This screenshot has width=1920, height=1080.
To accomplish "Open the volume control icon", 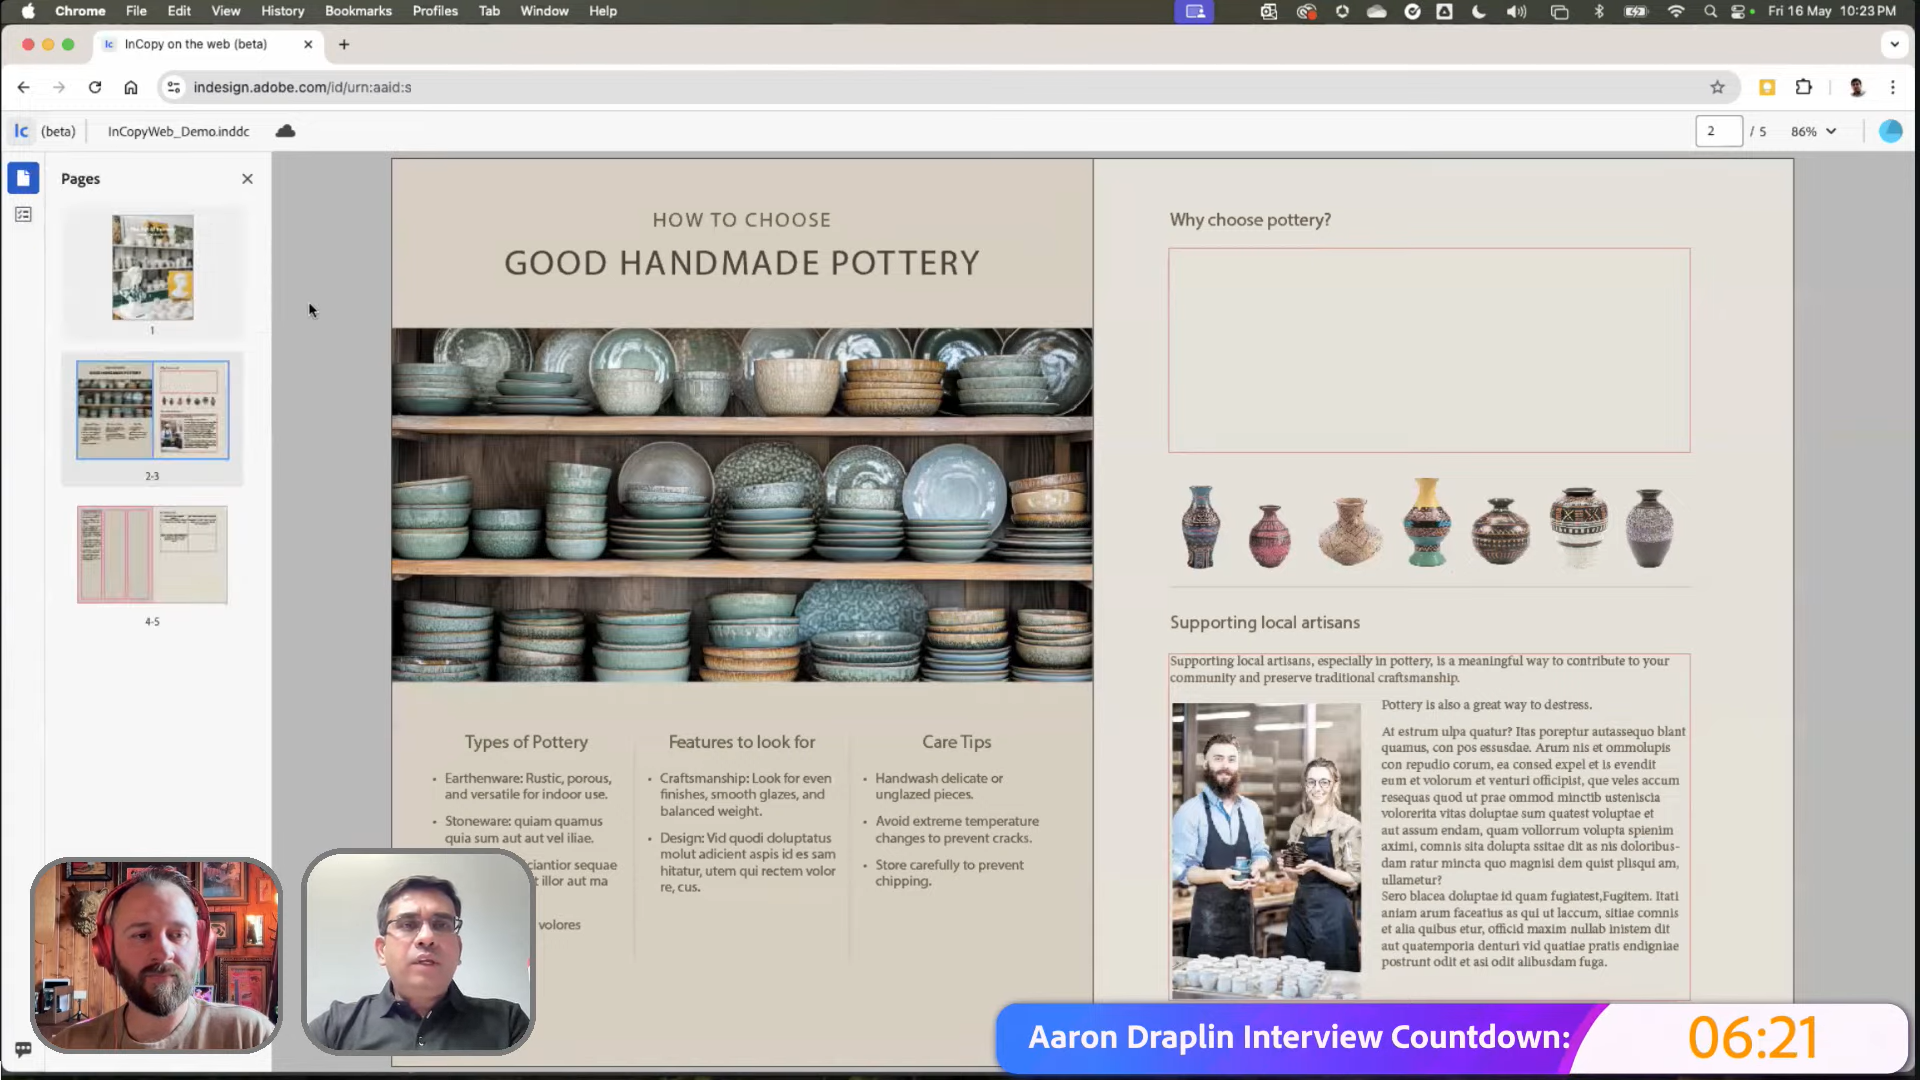I will tap(1517, 11).
